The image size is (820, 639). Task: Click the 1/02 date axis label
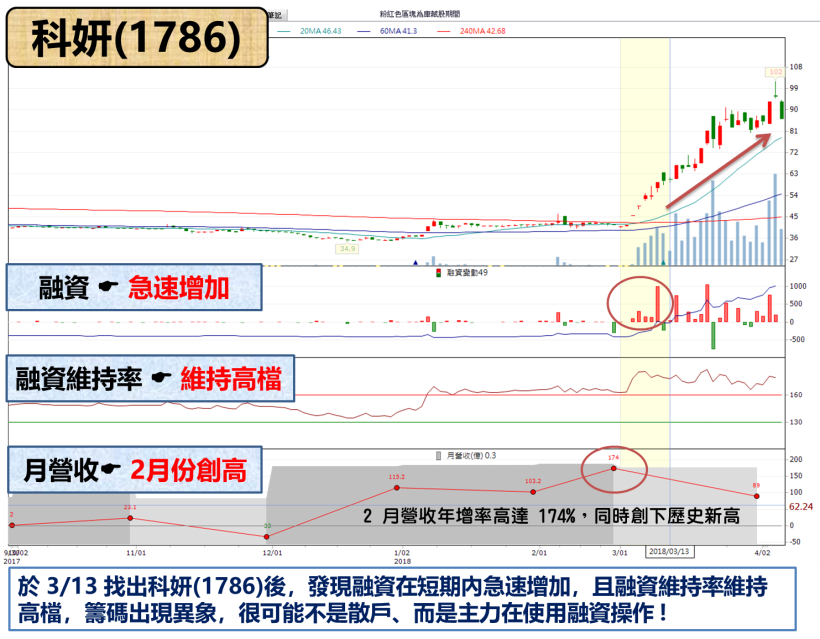click(402, 553)
